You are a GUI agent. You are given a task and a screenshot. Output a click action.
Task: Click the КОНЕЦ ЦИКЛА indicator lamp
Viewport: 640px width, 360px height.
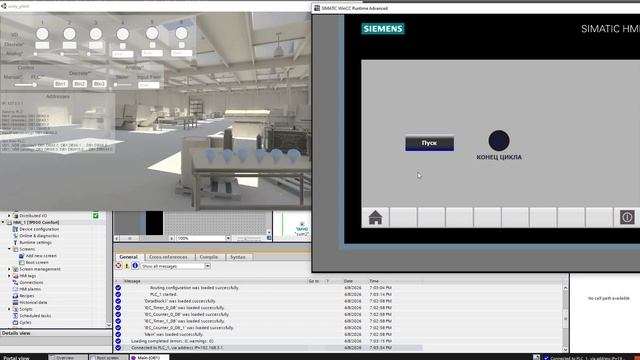(499, 140)
